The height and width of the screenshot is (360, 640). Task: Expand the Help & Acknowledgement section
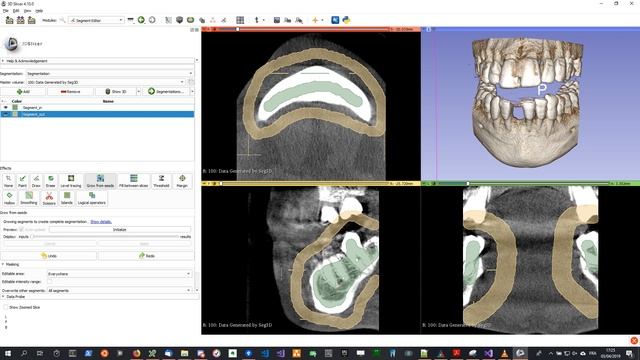[x=97, y=61]
